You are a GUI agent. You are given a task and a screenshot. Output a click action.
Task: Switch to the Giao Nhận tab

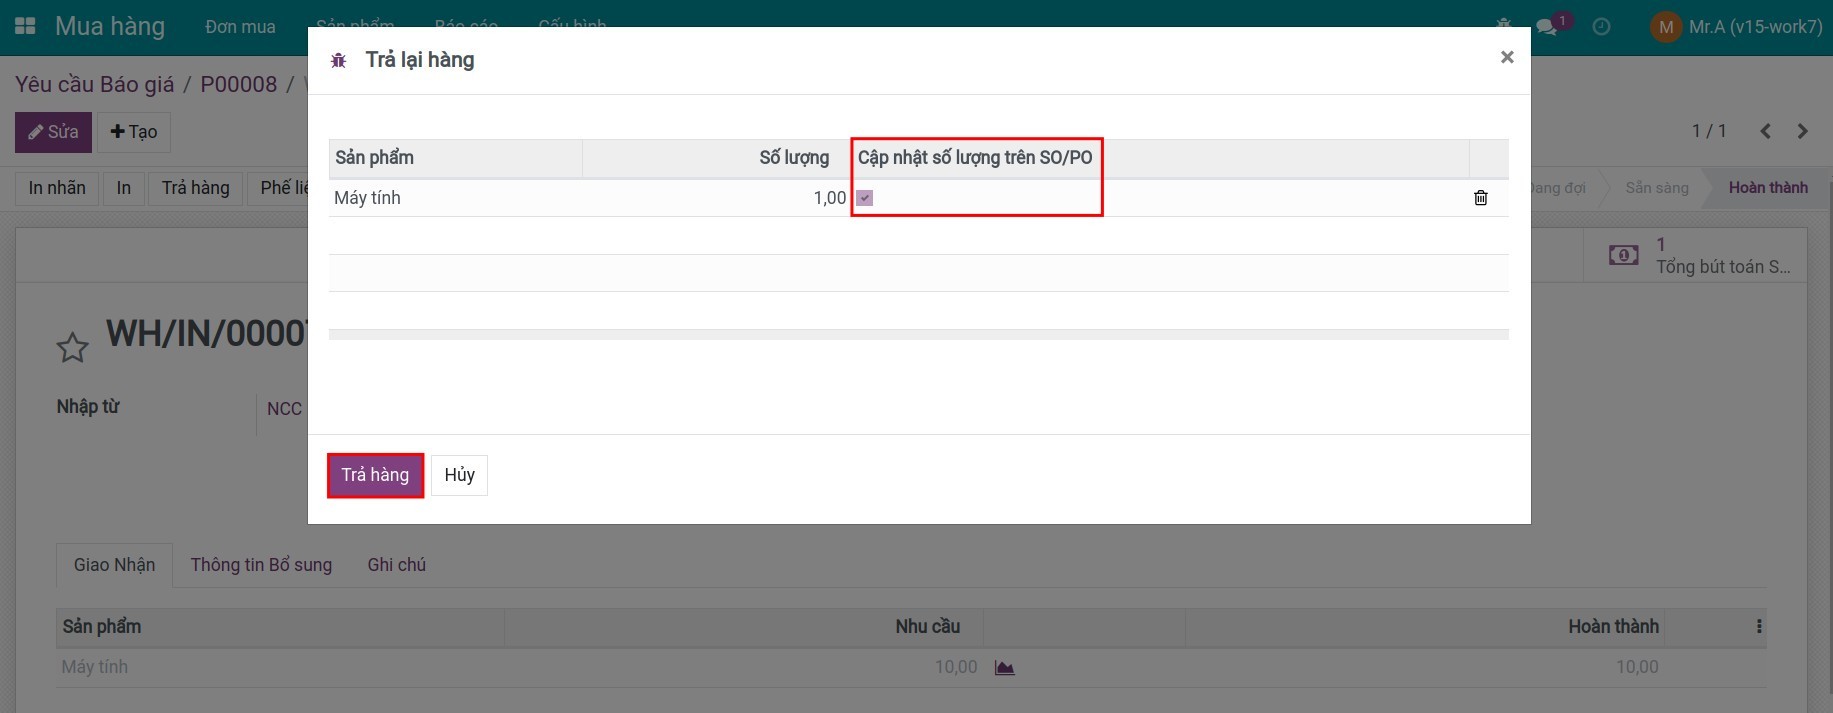pyautogui.click(x=114, y=565)
